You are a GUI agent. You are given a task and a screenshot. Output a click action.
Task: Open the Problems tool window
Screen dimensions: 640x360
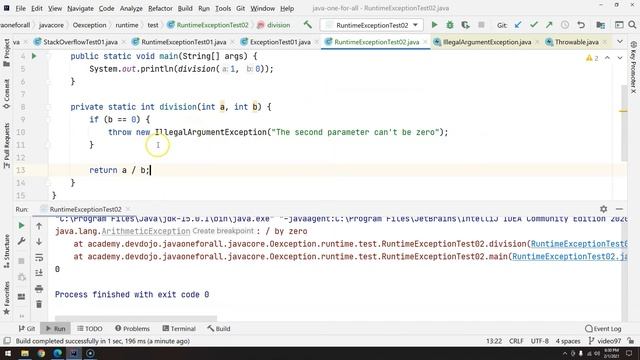tap(132, 329)
